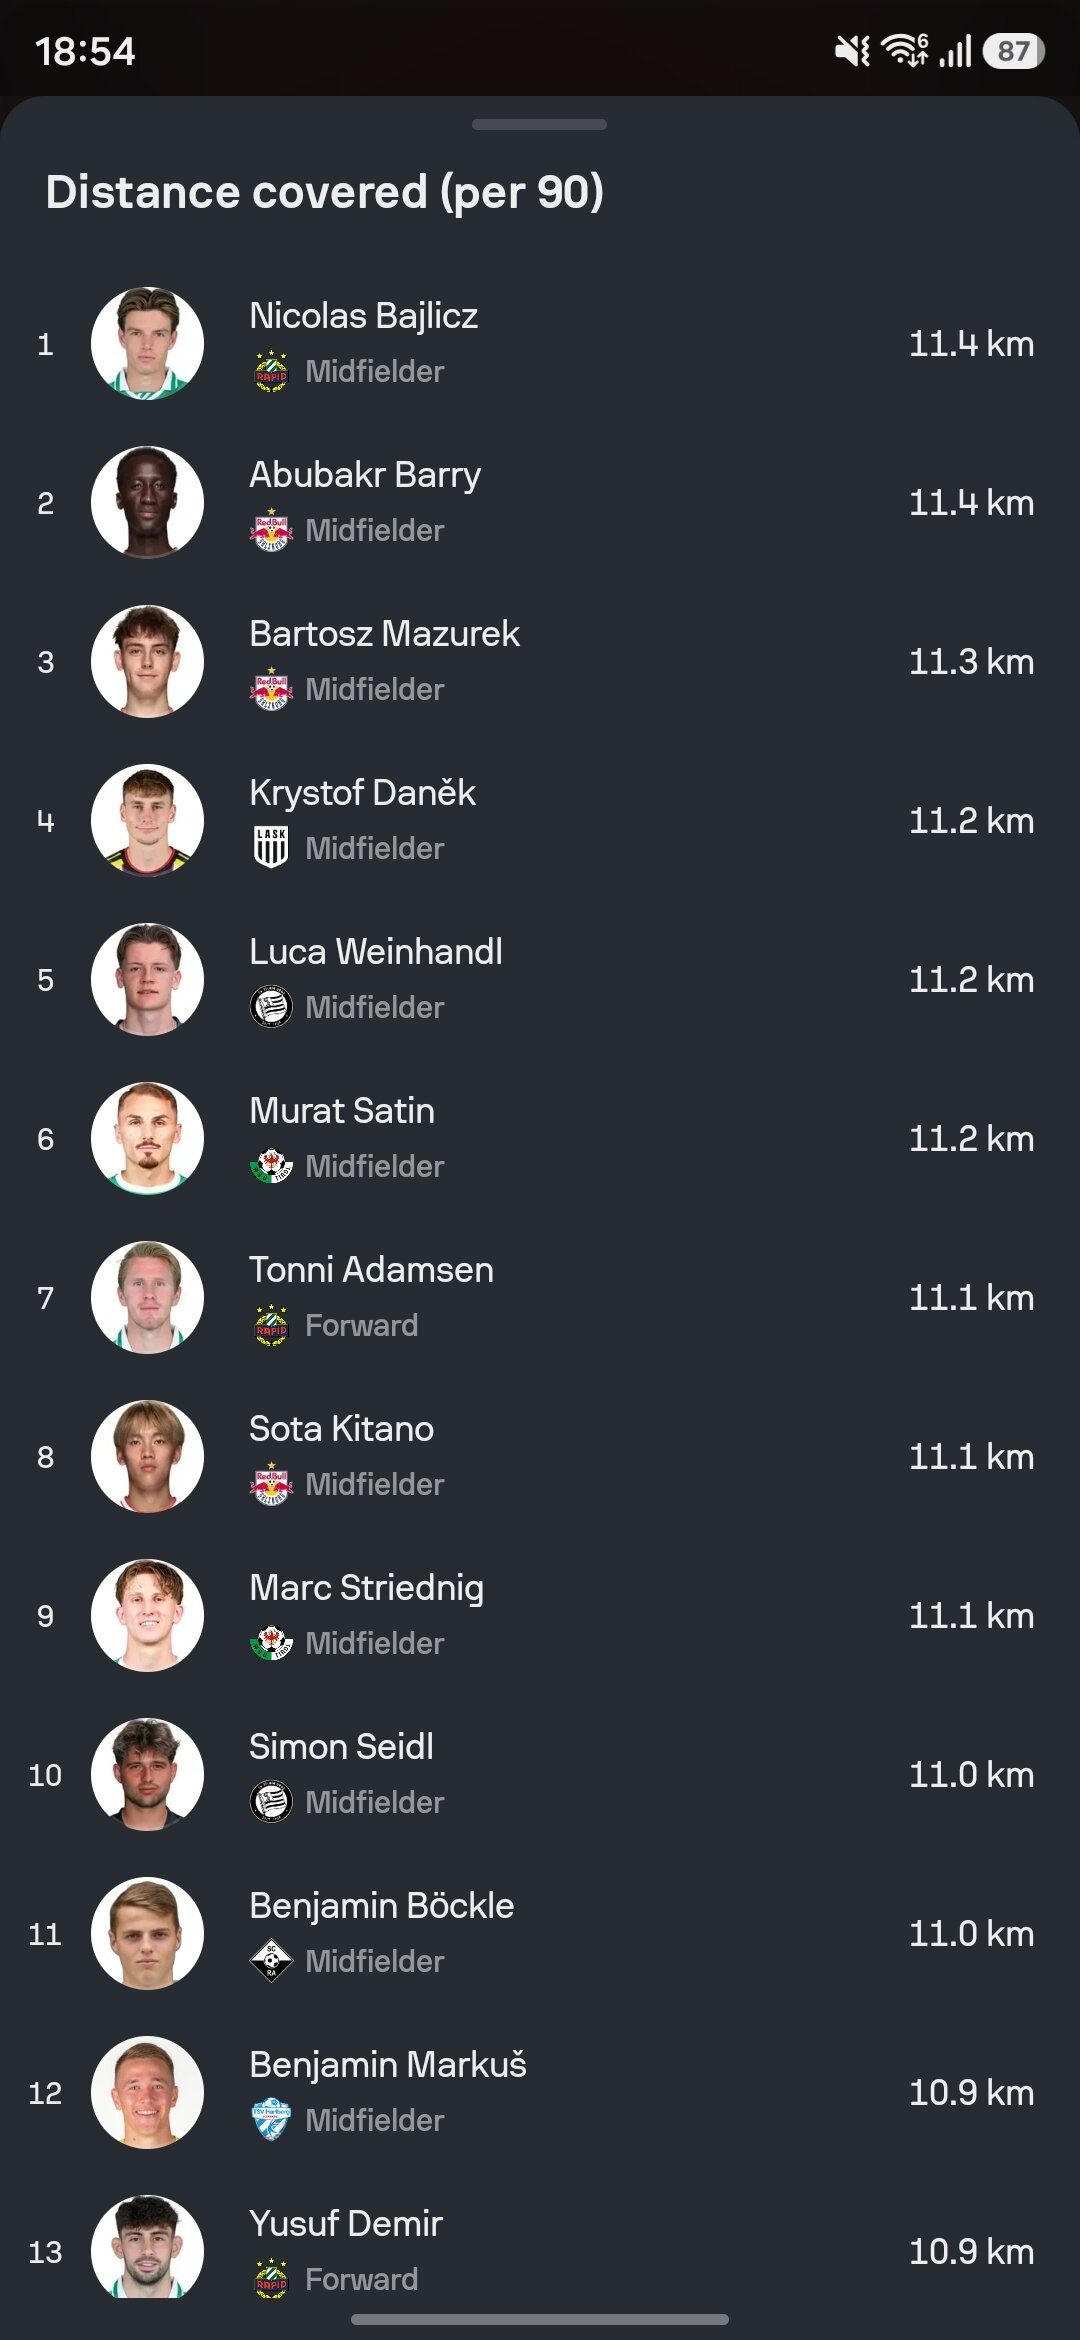Screen dimensions: 1080x2340
Task: Open Bartosz Mazurek's player photo
Action: coord(147,661)
